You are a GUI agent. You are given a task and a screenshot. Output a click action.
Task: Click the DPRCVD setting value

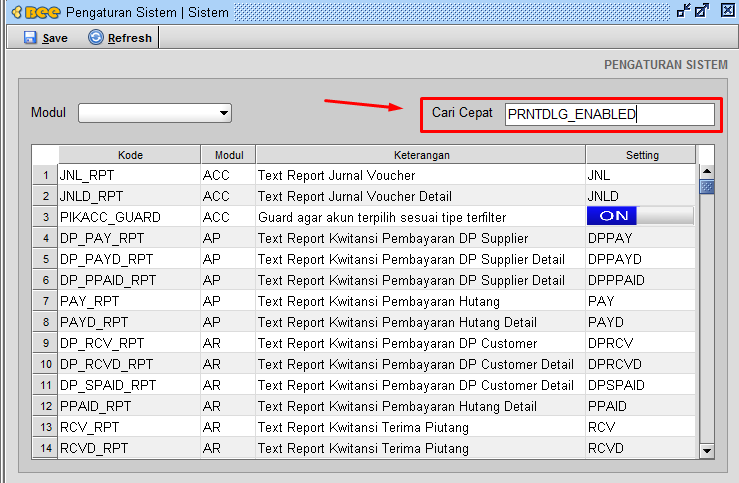640,364
